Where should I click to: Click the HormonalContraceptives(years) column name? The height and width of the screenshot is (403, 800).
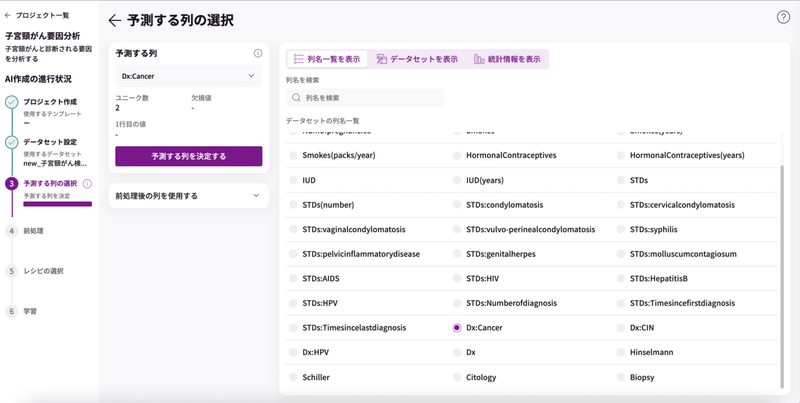pyautogui.click(x=687, y=155)
